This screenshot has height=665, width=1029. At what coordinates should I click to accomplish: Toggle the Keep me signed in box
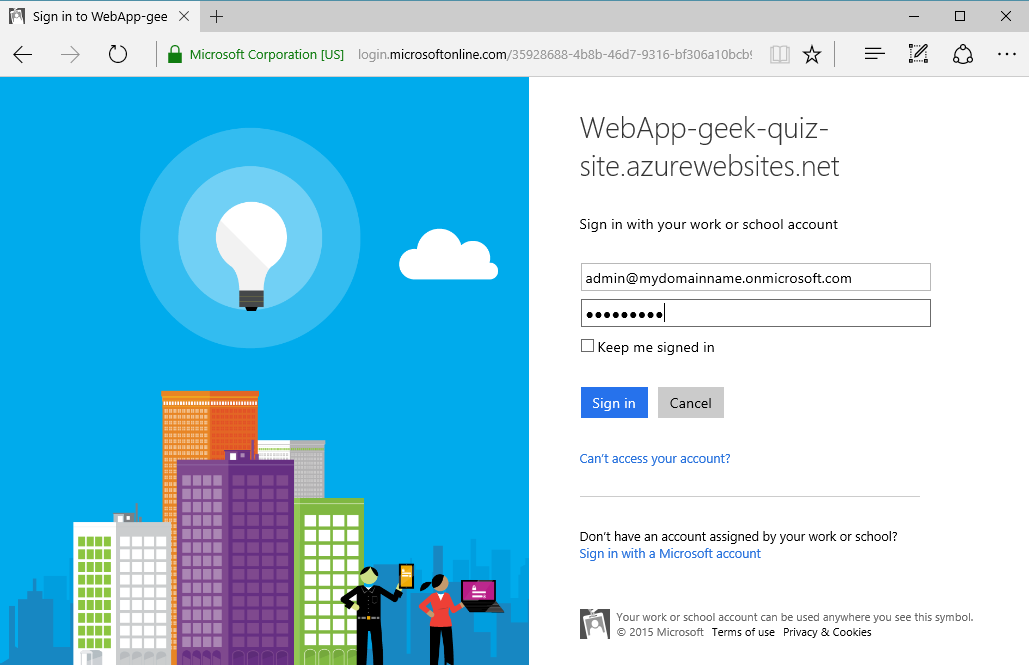pyautogui.click(x=587, y=345)
